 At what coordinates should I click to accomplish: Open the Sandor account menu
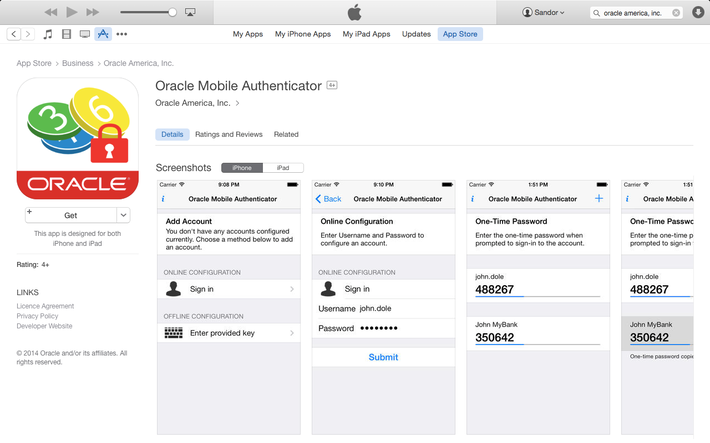tap(543, 12)
